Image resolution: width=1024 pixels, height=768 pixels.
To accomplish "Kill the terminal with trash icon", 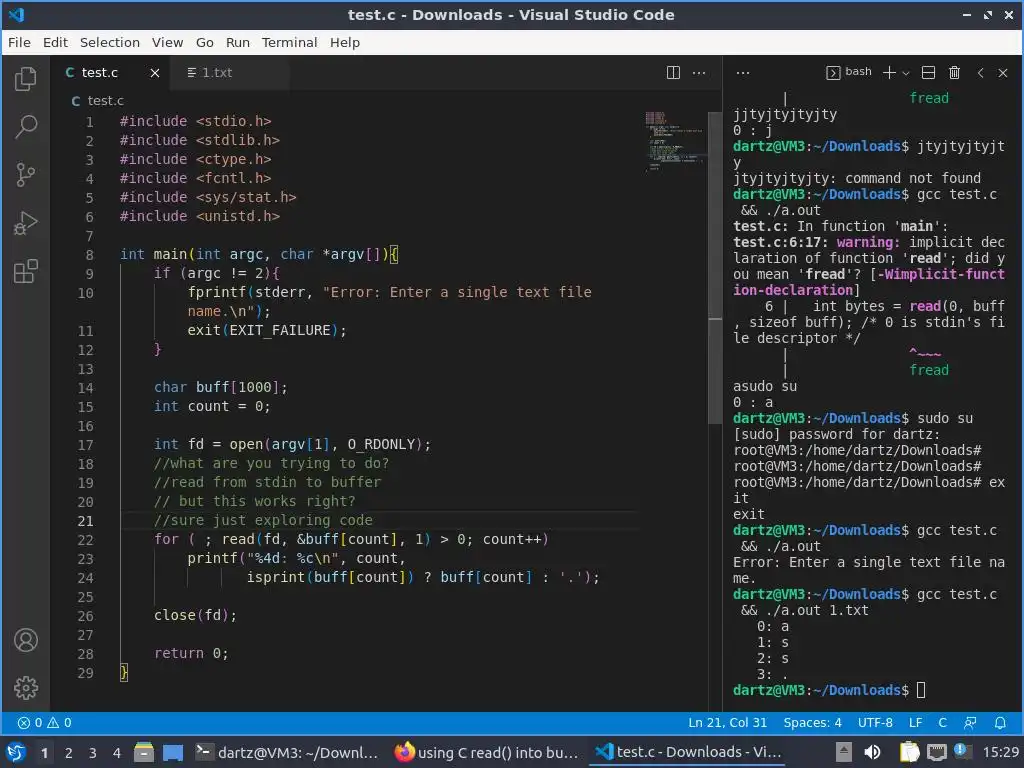I will tap(954, 72).
